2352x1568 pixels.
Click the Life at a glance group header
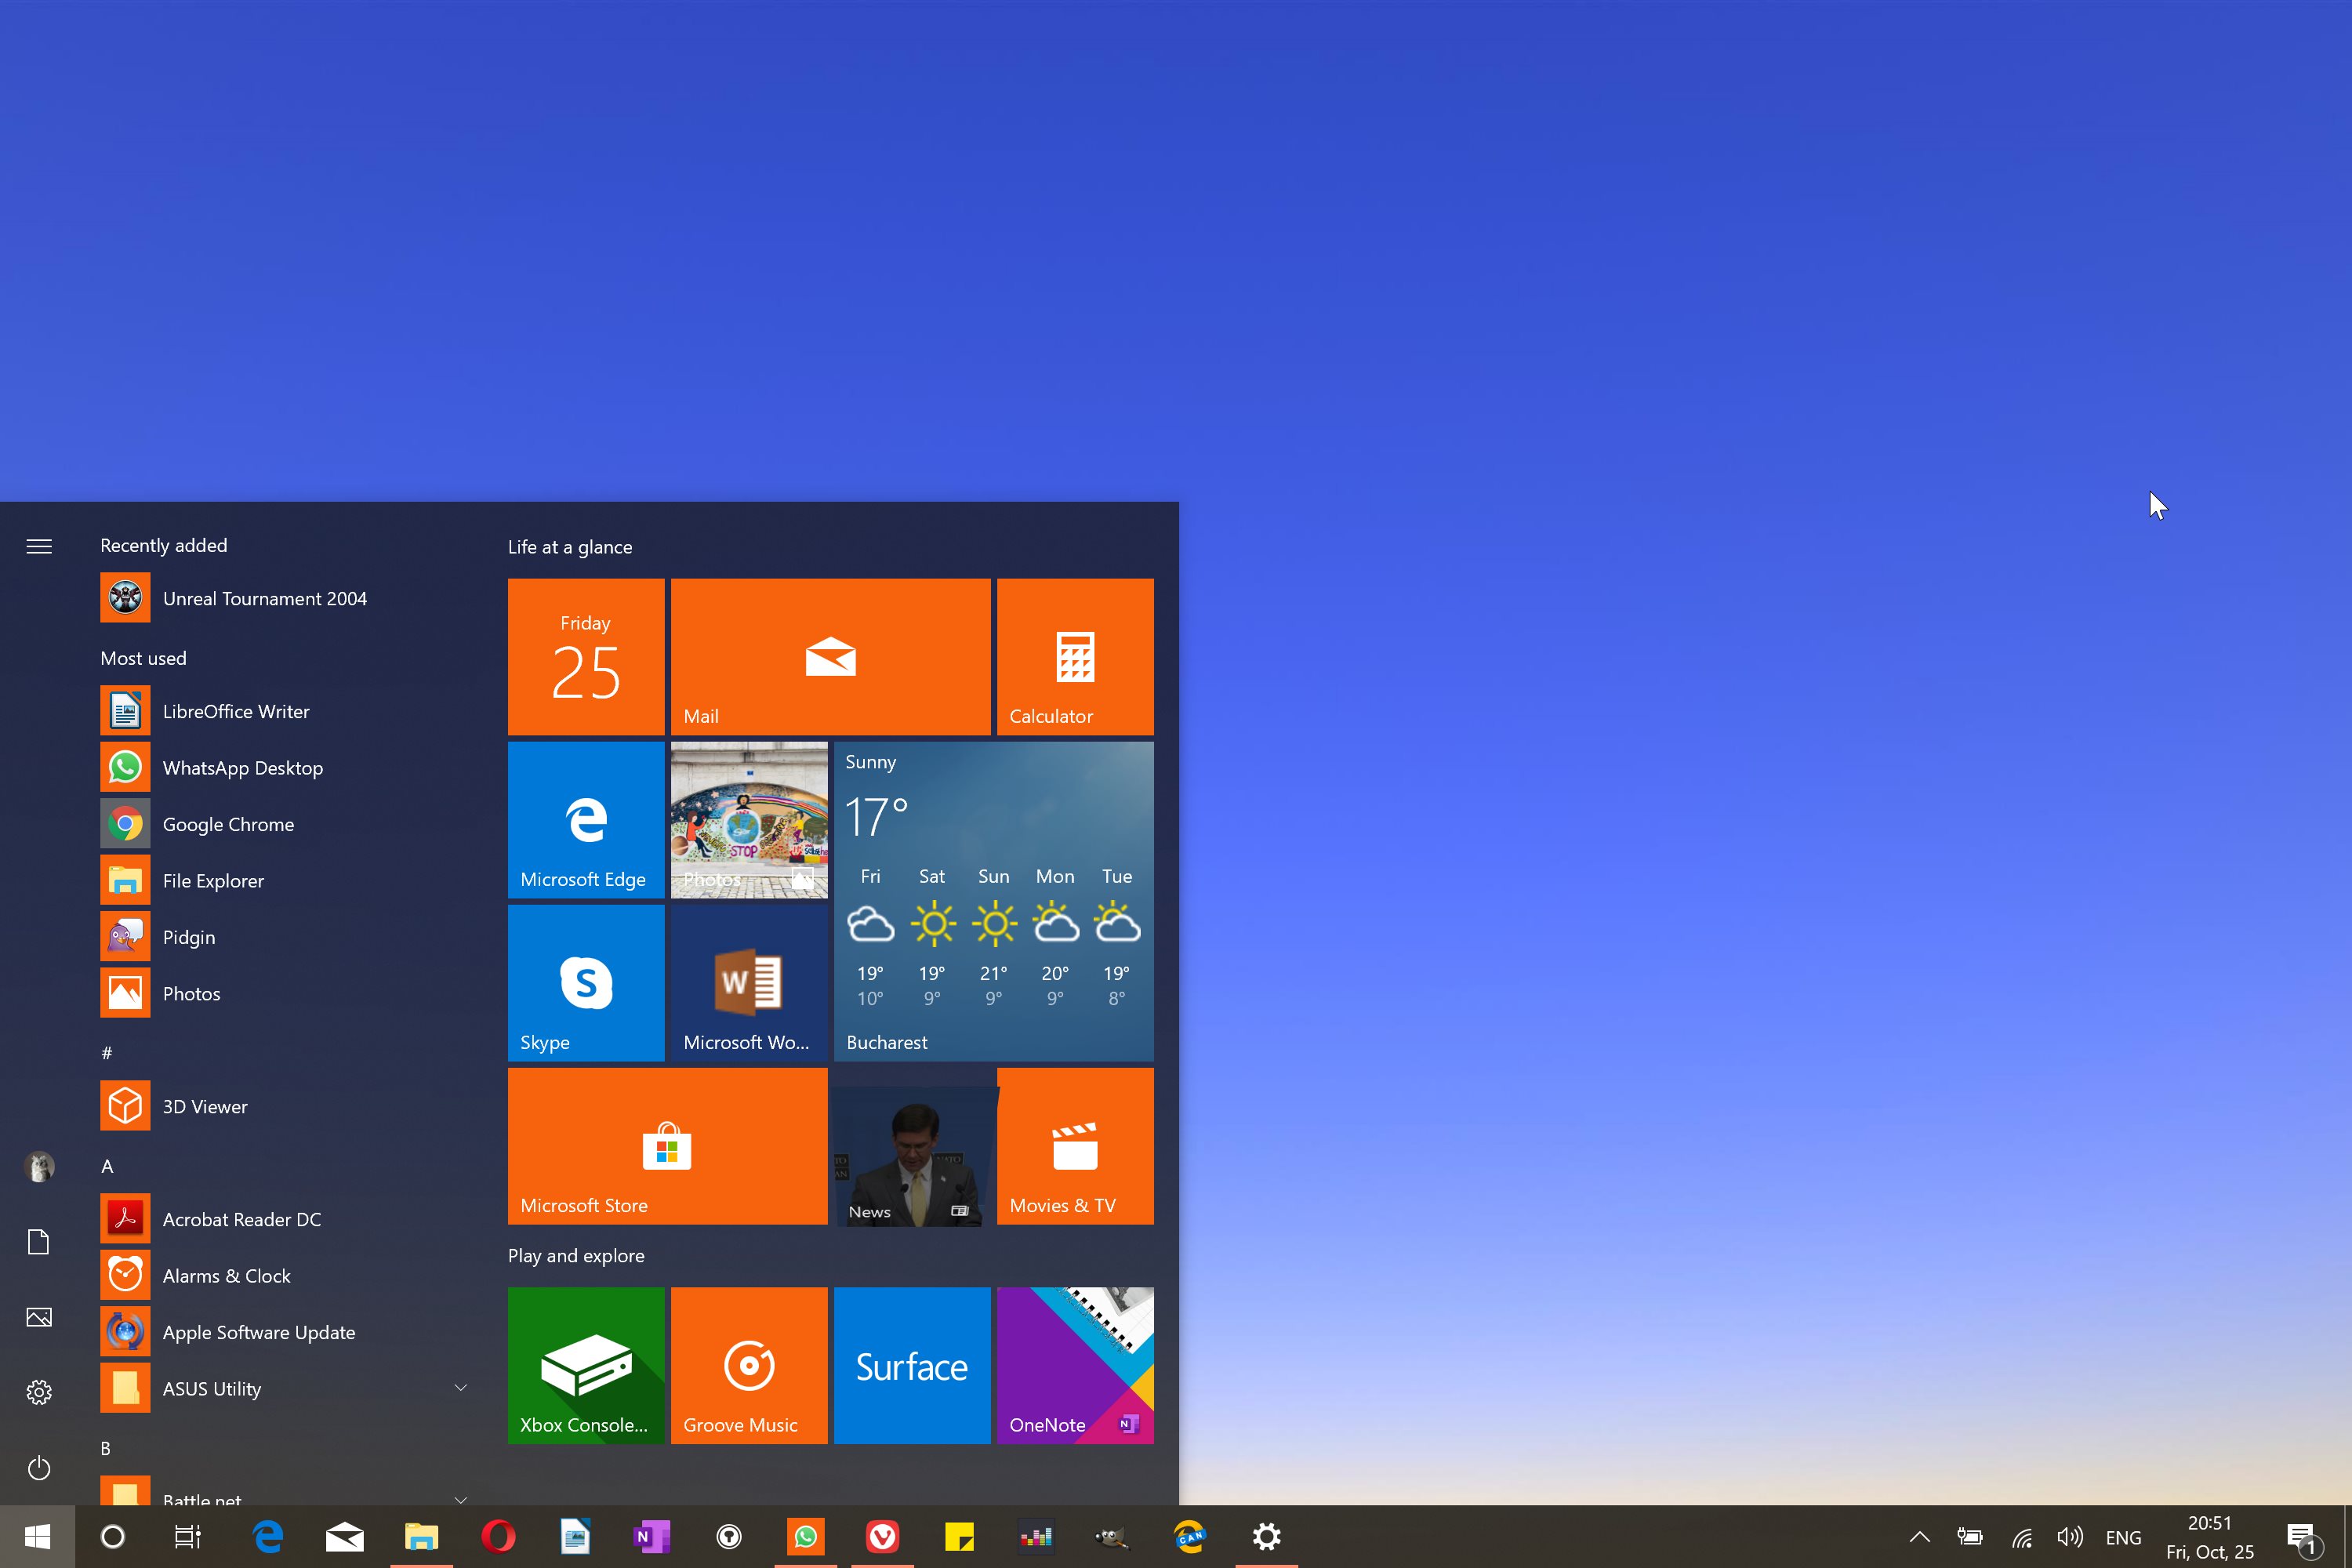(x=570, y=547)
